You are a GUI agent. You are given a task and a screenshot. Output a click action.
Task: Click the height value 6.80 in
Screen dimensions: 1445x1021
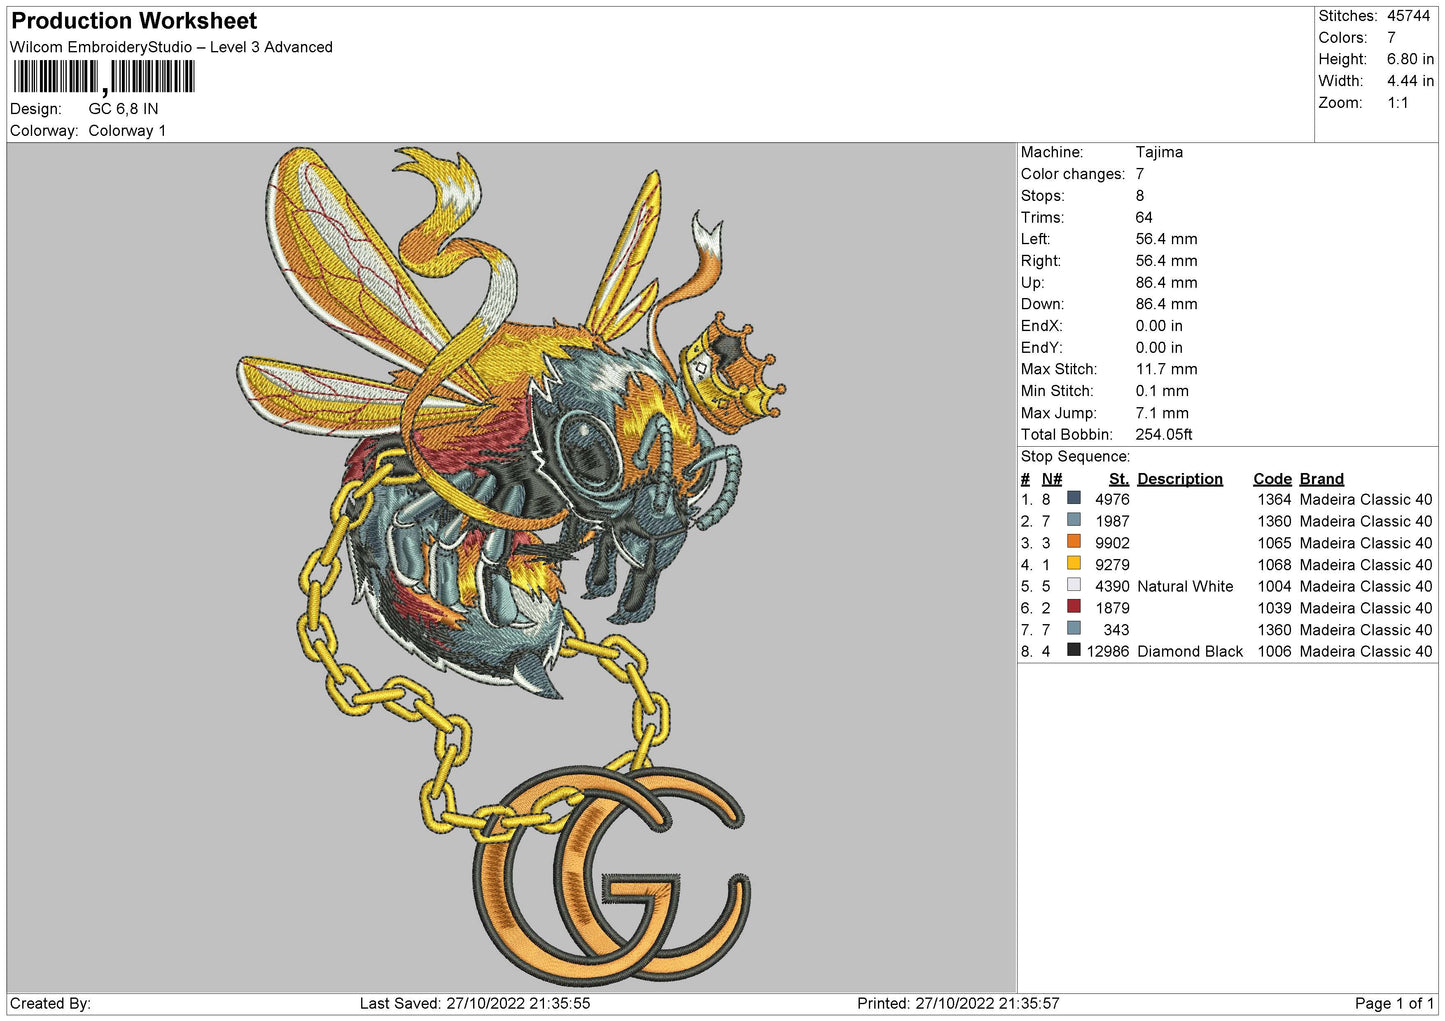(1410, 59)
